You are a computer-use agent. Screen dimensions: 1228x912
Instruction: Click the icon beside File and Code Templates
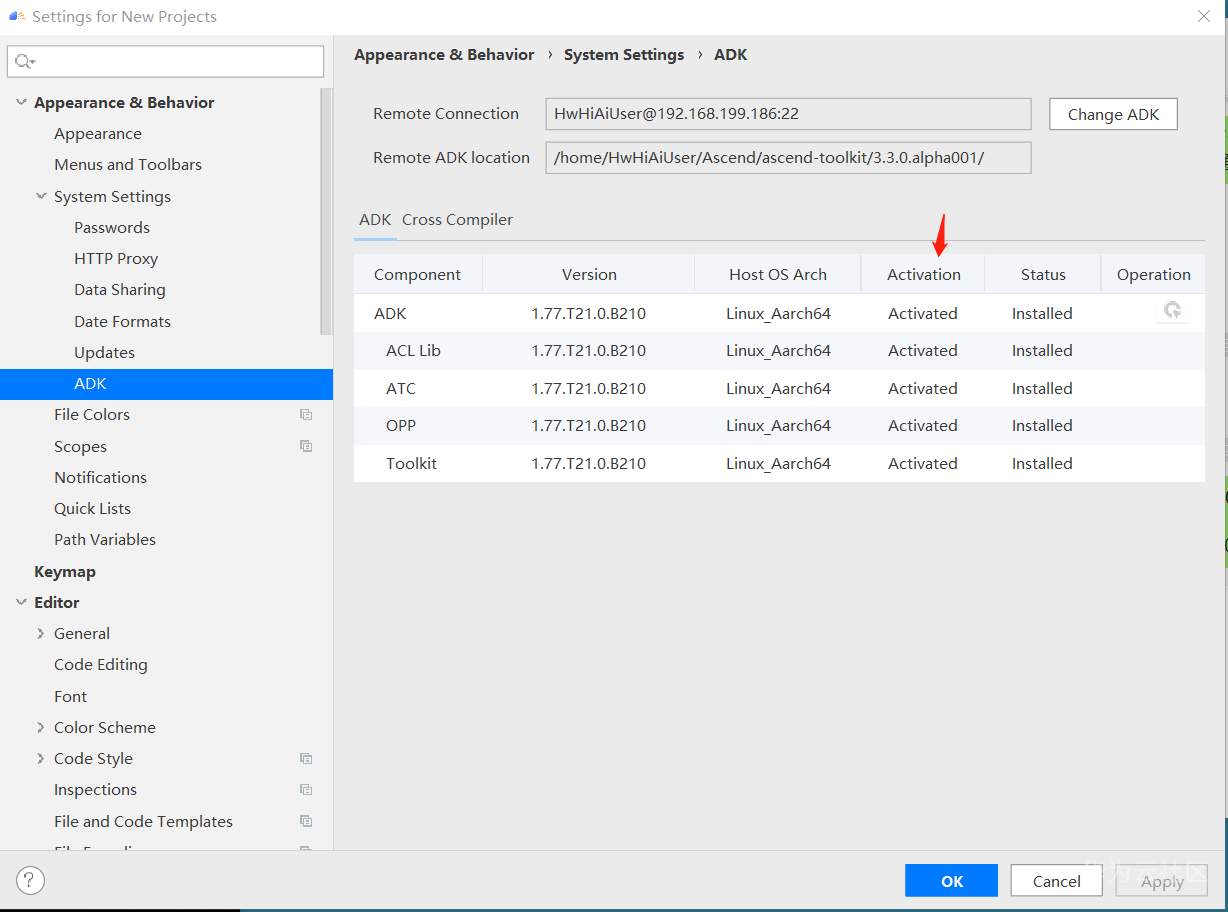pyautogui.click(x=306, y=821)
